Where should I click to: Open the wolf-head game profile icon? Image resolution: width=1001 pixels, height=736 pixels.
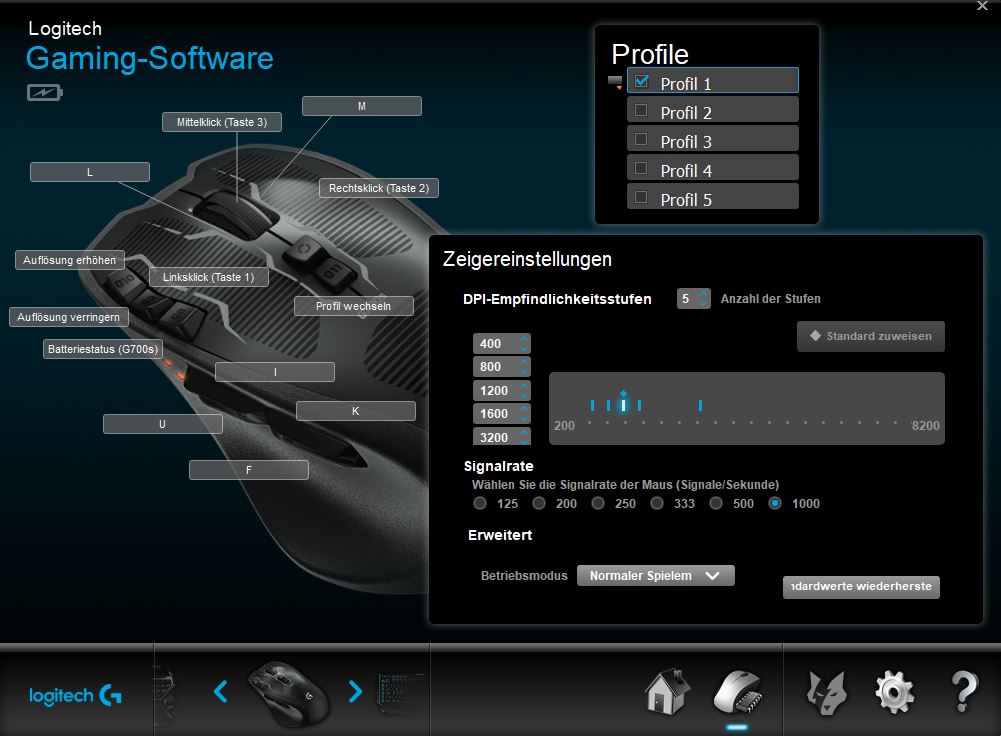tap(826, 692)
